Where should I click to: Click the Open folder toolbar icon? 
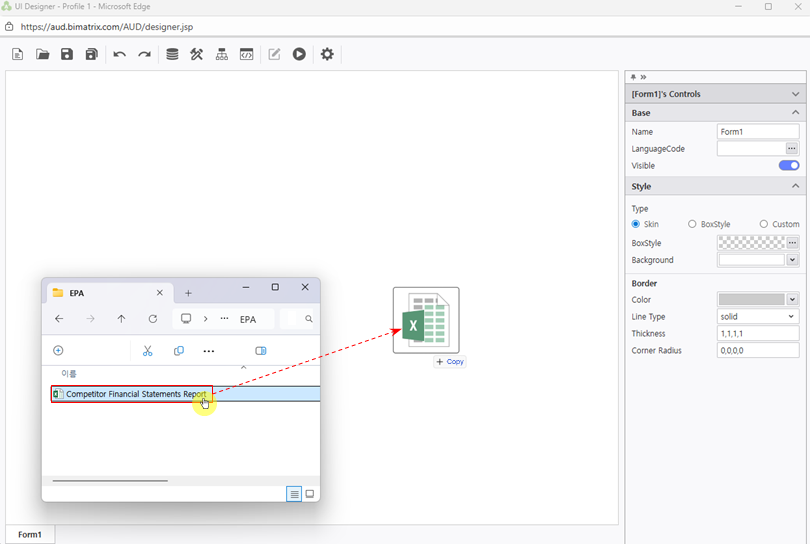coord(43,54)
